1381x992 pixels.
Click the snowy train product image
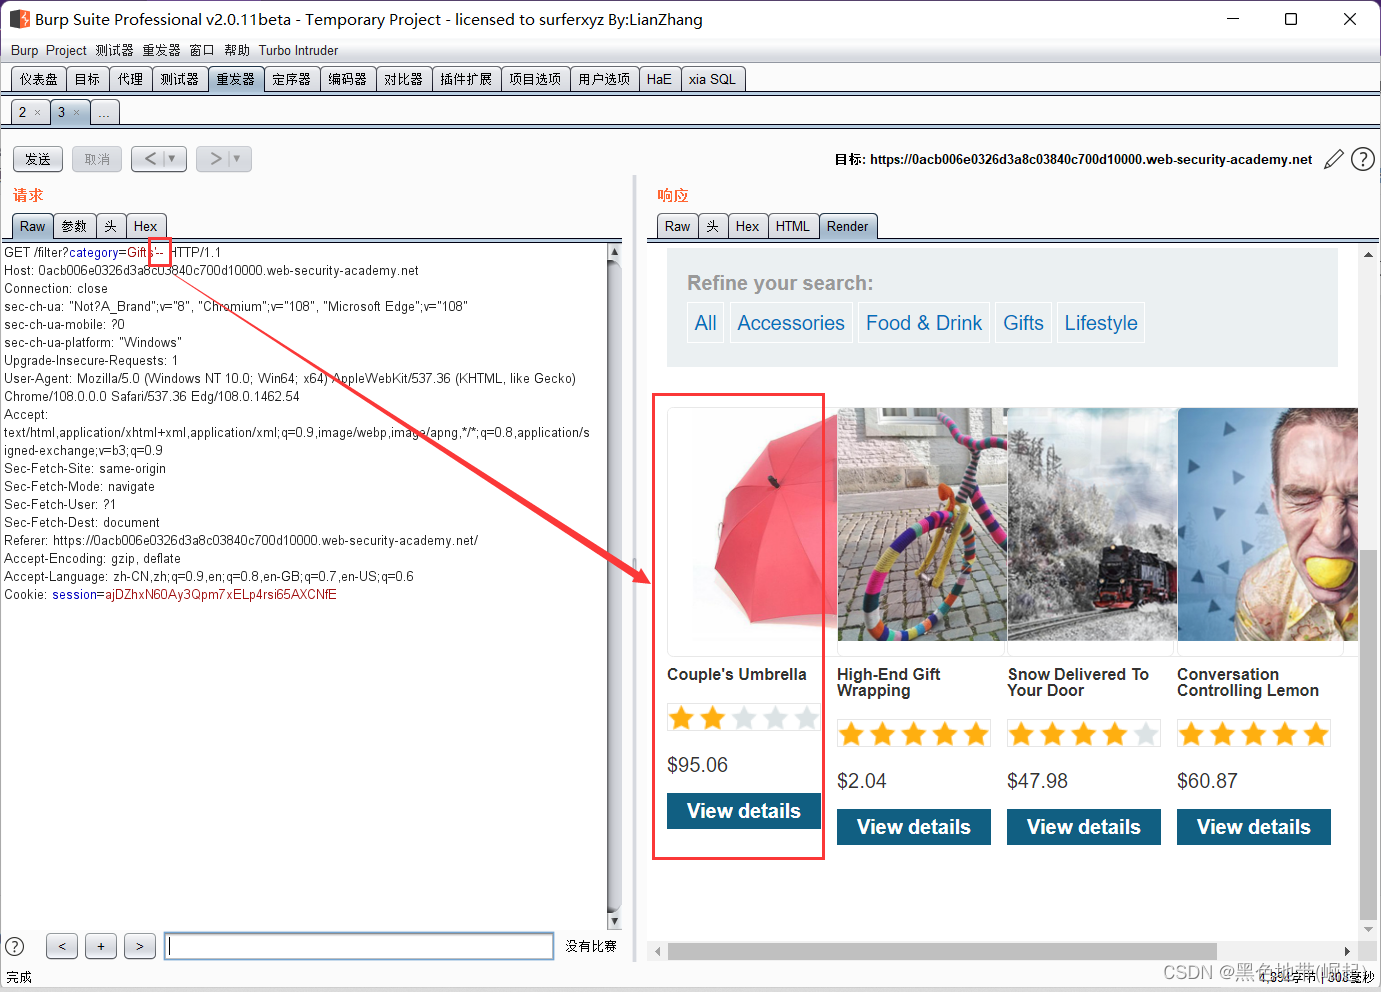point(1092,524)
